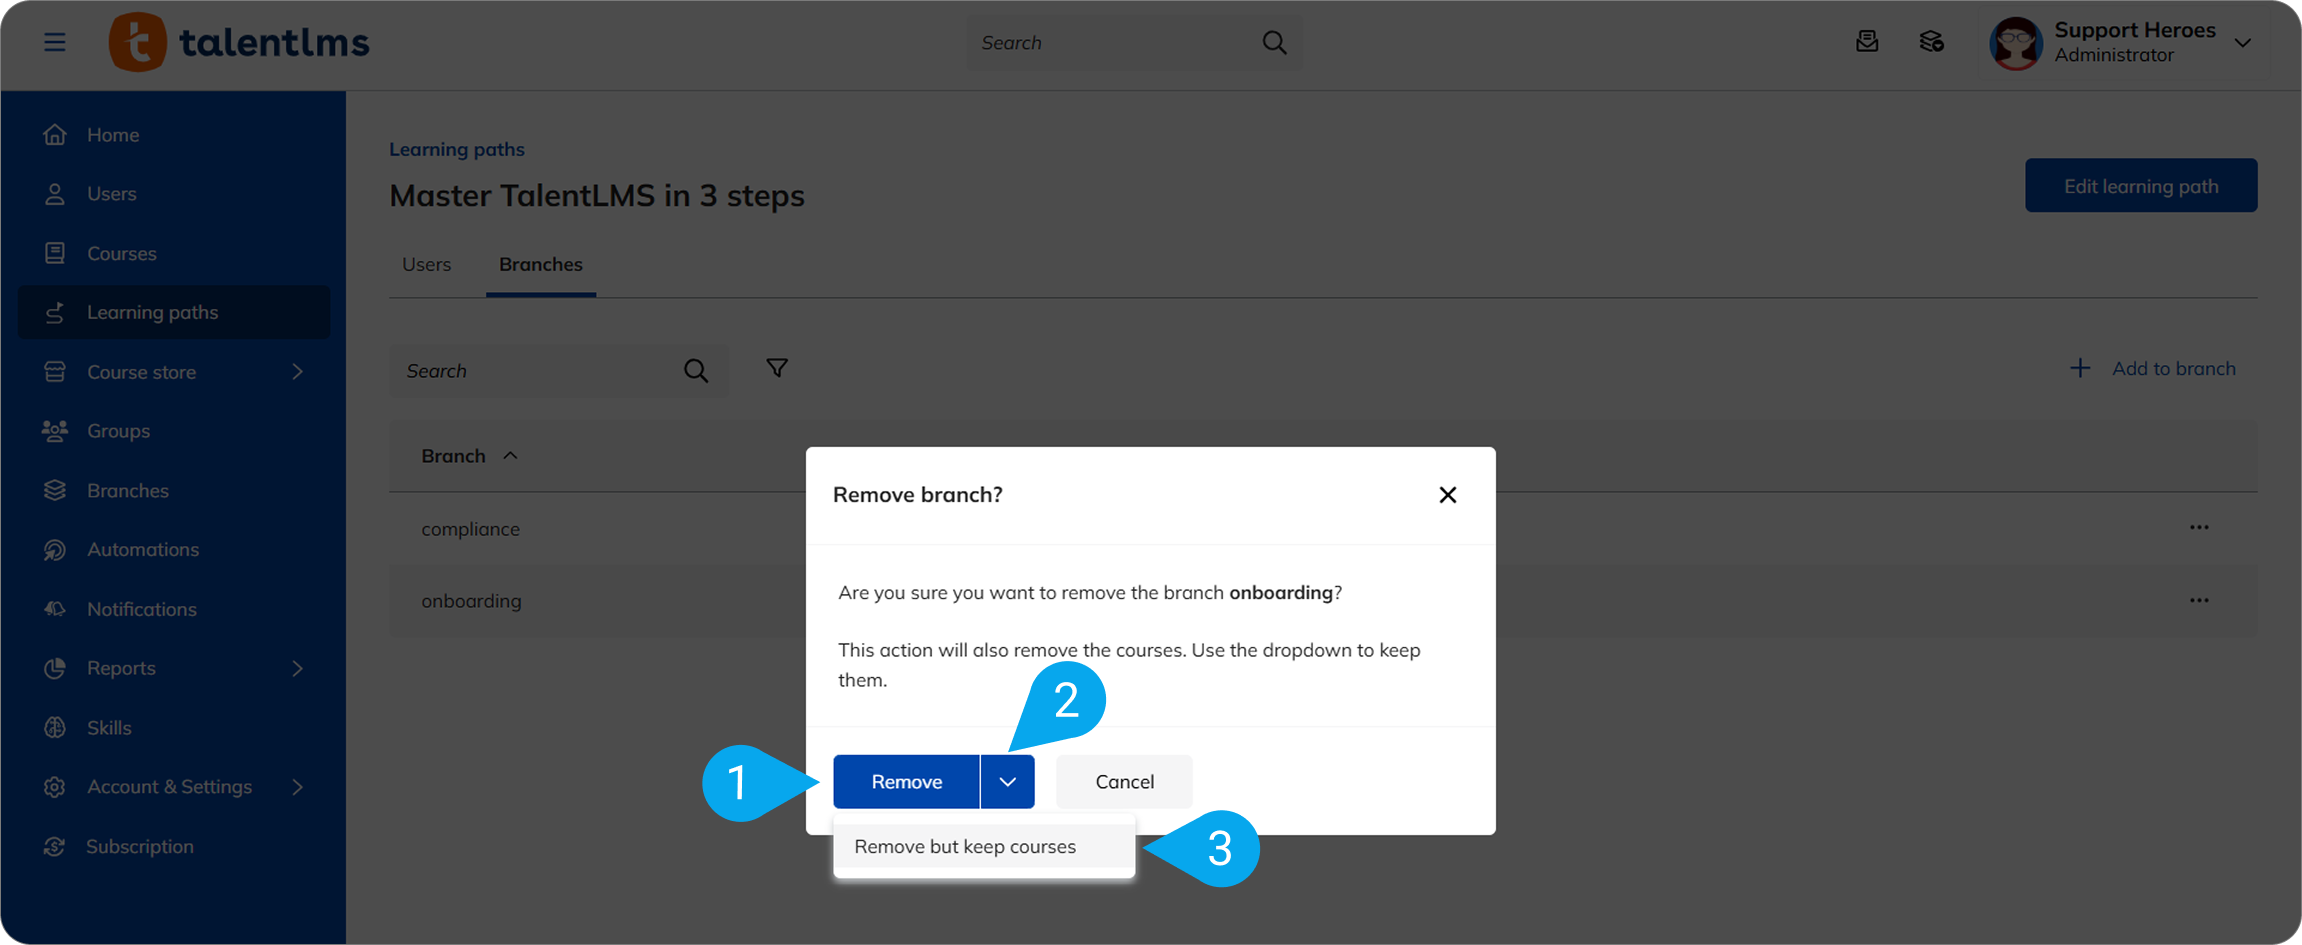This screenshot has height=945, width=2302.
Task: Click the Learning paths breadcrumb link
Action: (456, 149)
